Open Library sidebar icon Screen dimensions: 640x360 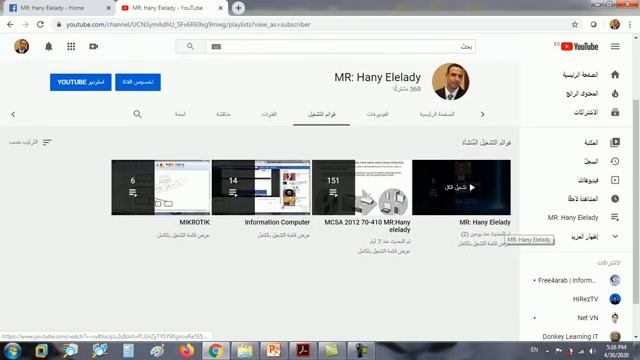615,142
